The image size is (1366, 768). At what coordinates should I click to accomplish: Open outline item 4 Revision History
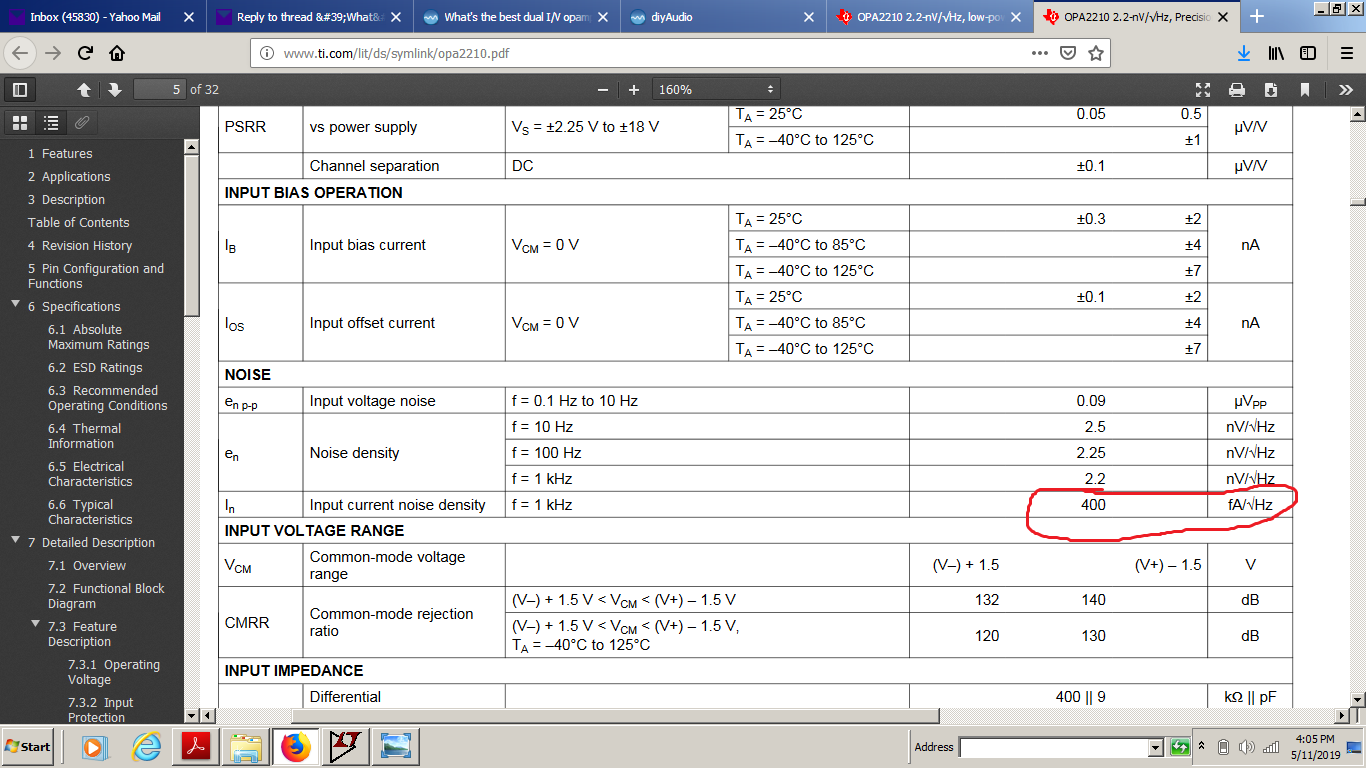[80, 246]
